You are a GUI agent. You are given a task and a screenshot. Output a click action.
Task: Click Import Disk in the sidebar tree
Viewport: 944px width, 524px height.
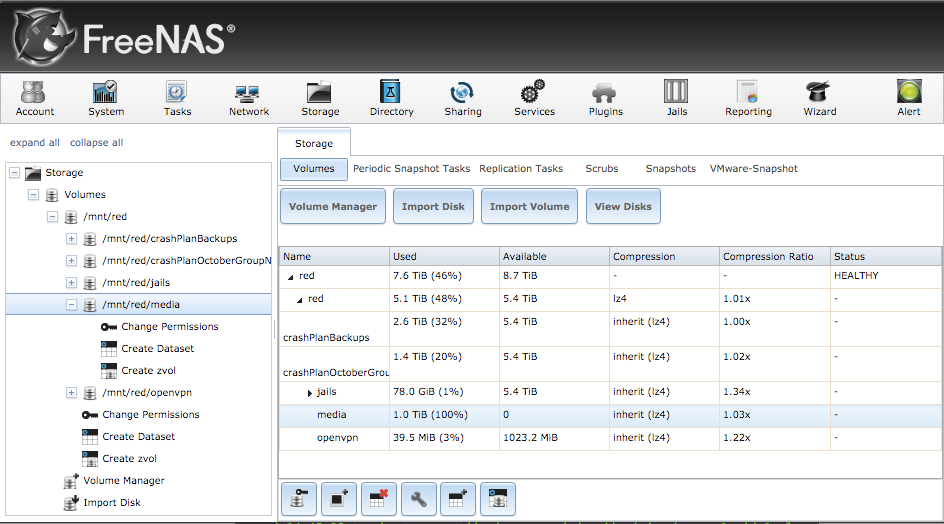pos(112,502)
